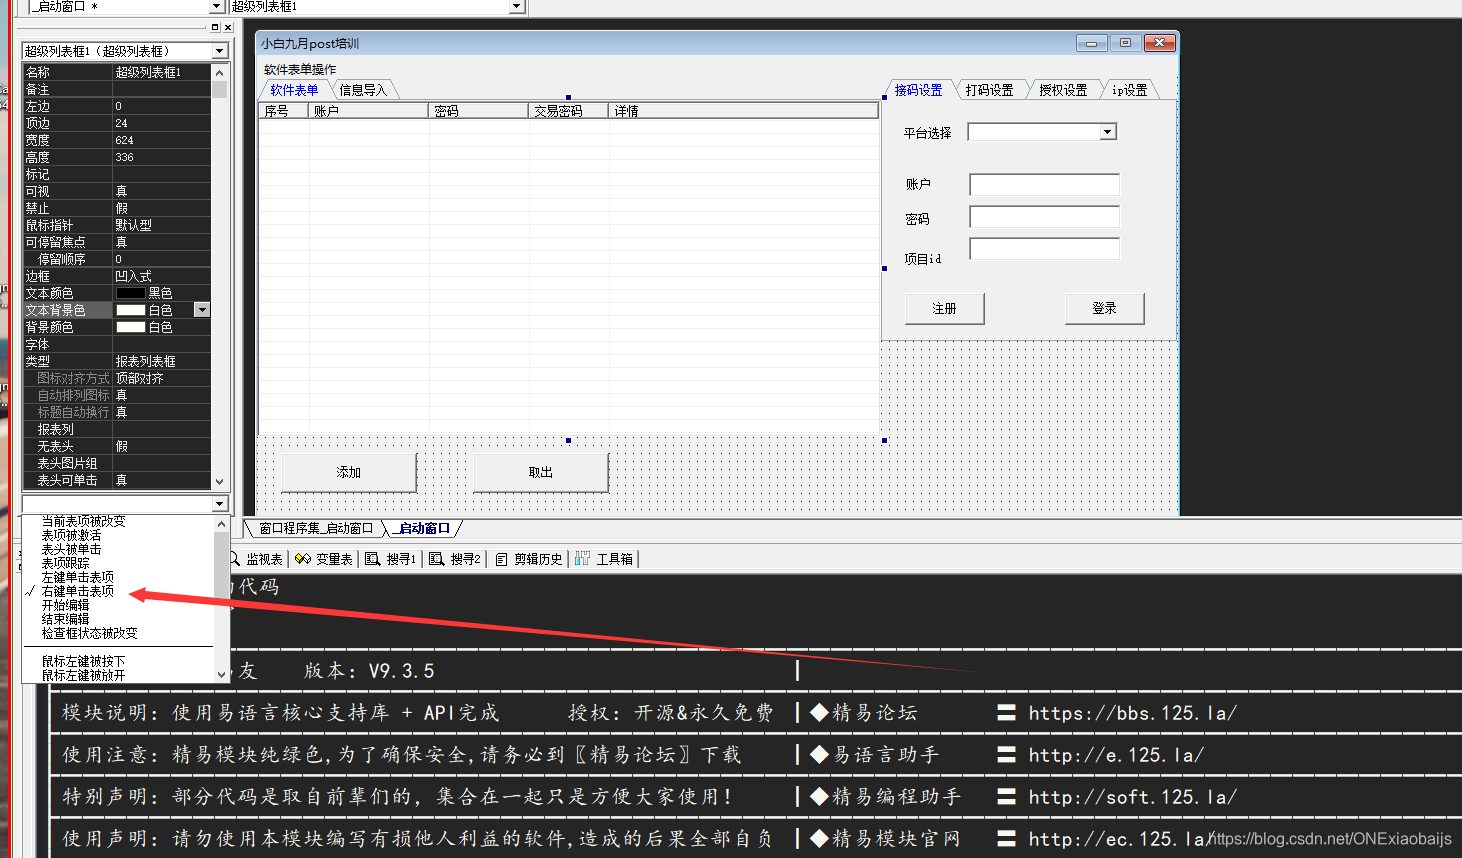
Task: Open the top 超级列表框1 object dropdown arrow
Action: click(x=516, y=7)
